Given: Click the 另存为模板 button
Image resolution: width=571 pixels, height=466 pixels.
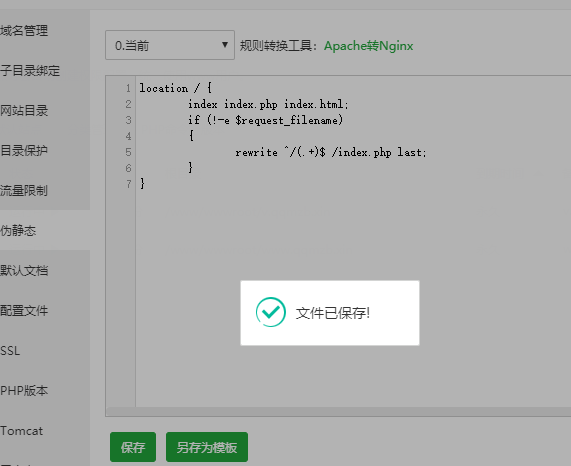Looking at the screenshot, I should point(207,447).
